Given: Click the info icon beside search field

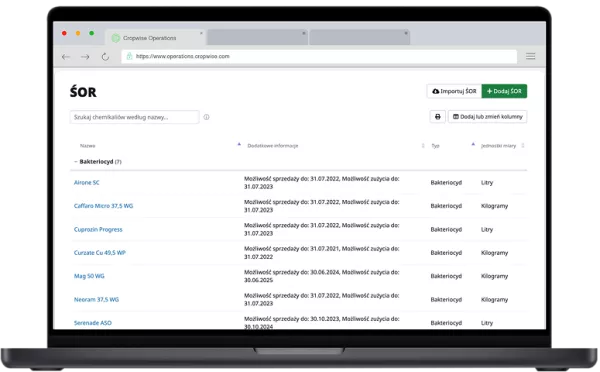Looking at the screenshot, I should pos(206,117).
